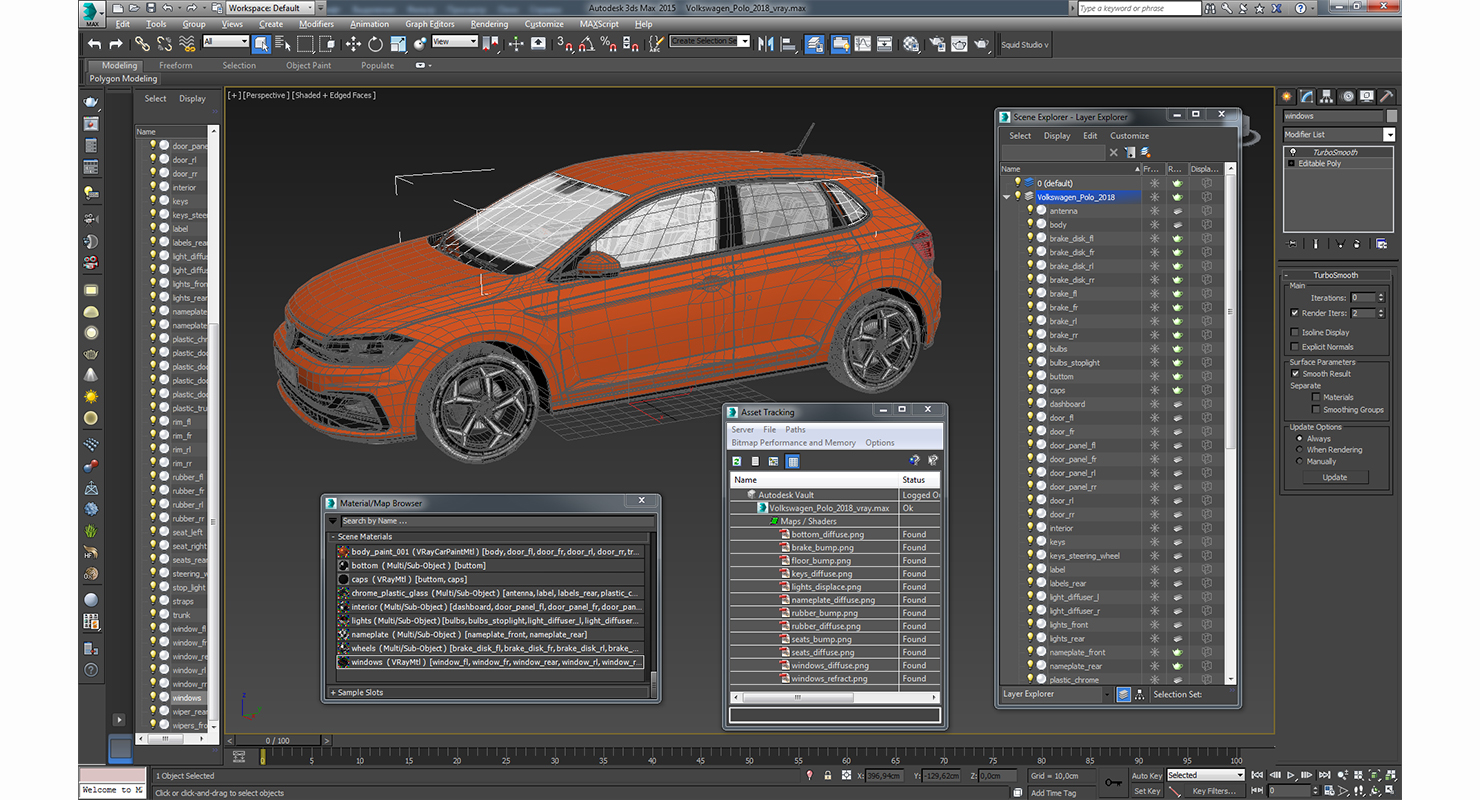Click the Play Animation button

[x=1291, y=775]
